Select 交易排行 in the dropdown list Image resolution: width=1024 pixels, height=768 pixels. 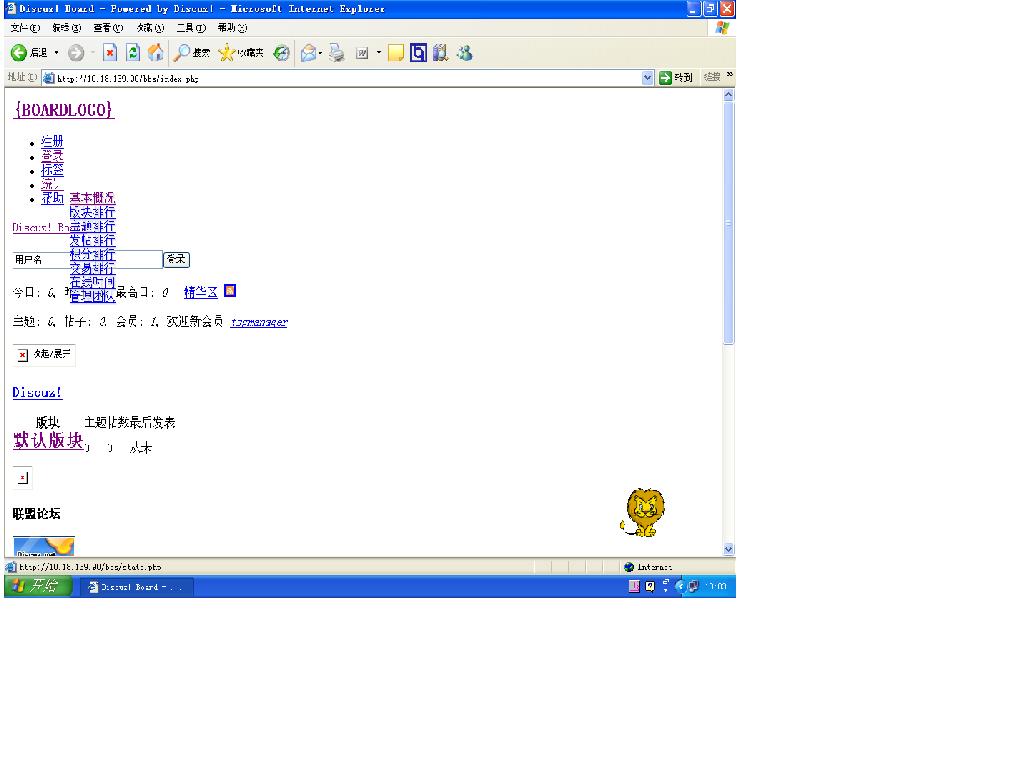[x=93, y=268]
